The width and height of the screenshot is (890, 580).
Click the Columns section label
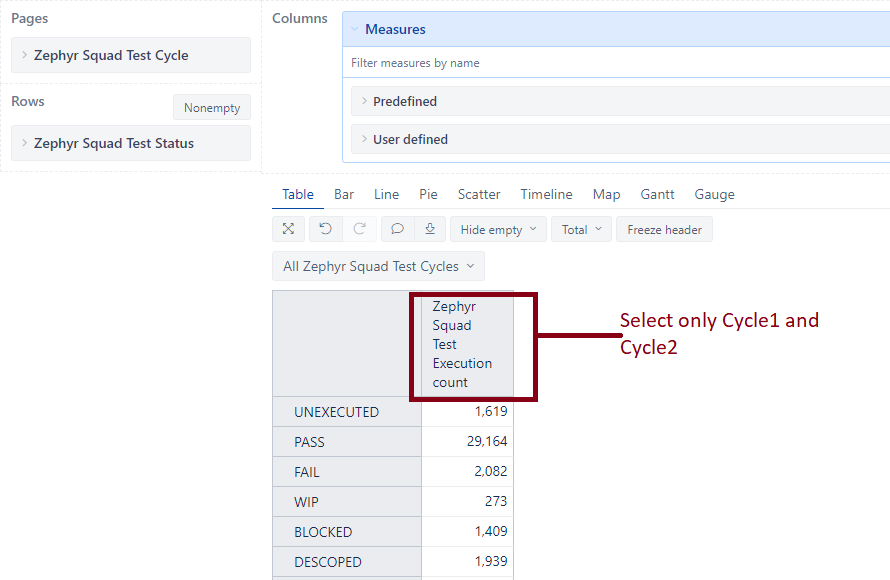coord(300,18)
